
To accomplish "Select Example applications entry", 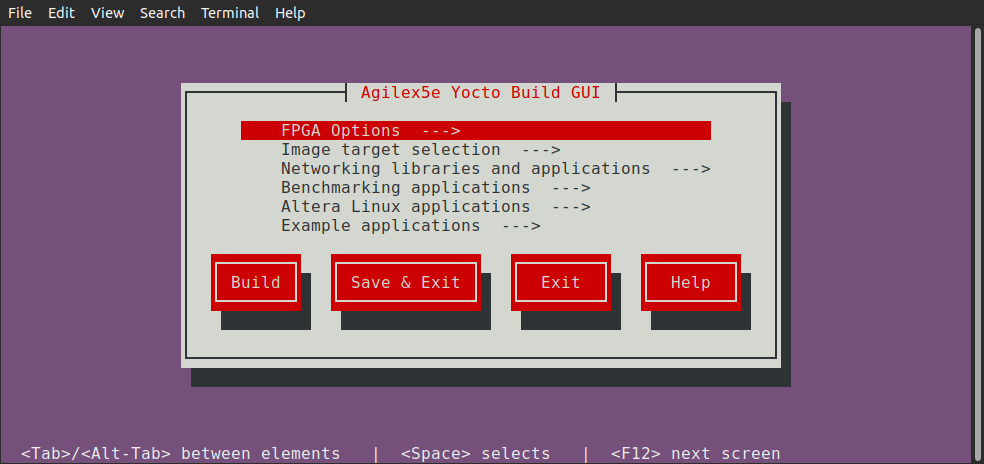I will [x=380, y=226].
